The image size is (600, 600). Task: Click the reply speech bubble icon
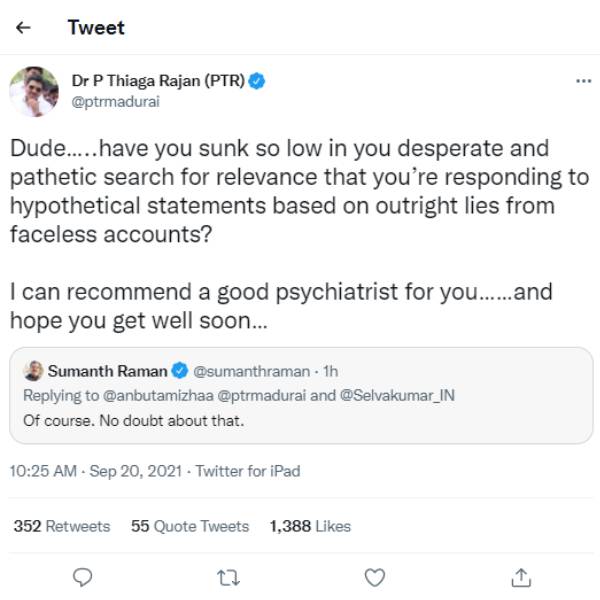pos(84,576)
